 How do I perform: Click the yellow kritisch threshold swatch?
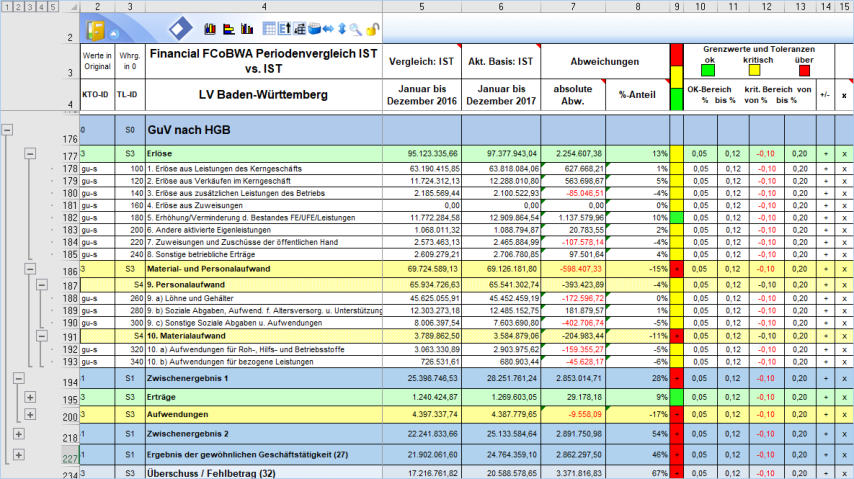[756, 70]
